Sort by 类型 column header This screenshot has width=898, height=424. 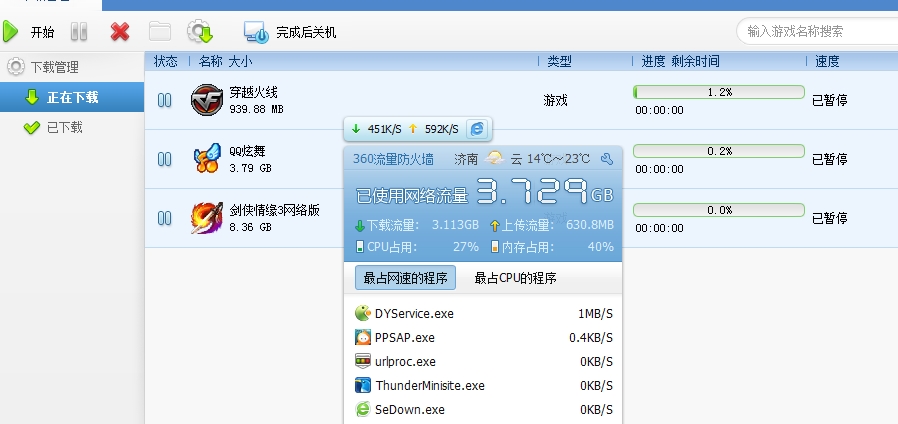point(559,61)
